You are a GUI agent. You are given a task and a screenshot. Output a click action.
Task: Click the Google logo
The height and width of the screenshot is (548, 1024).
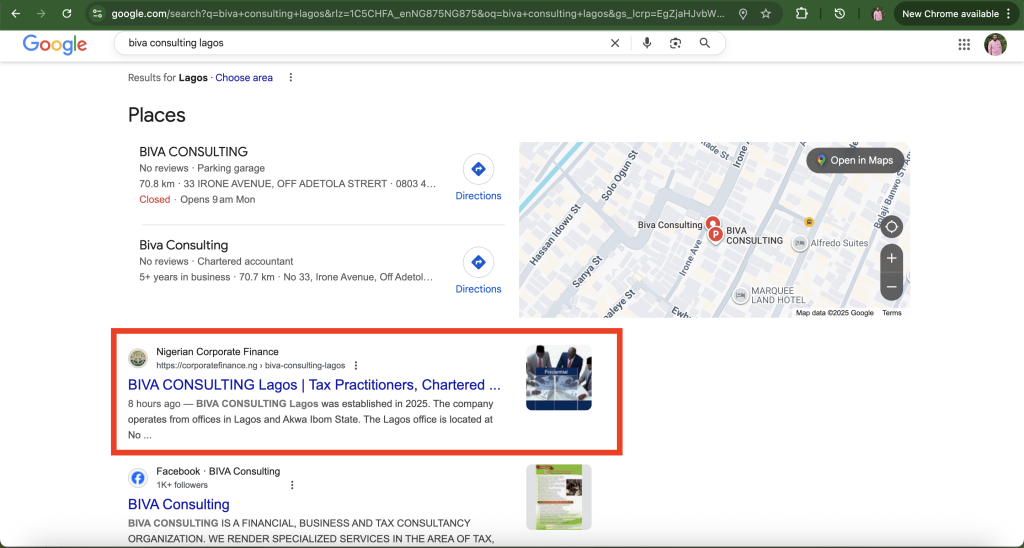click(55, 44)
